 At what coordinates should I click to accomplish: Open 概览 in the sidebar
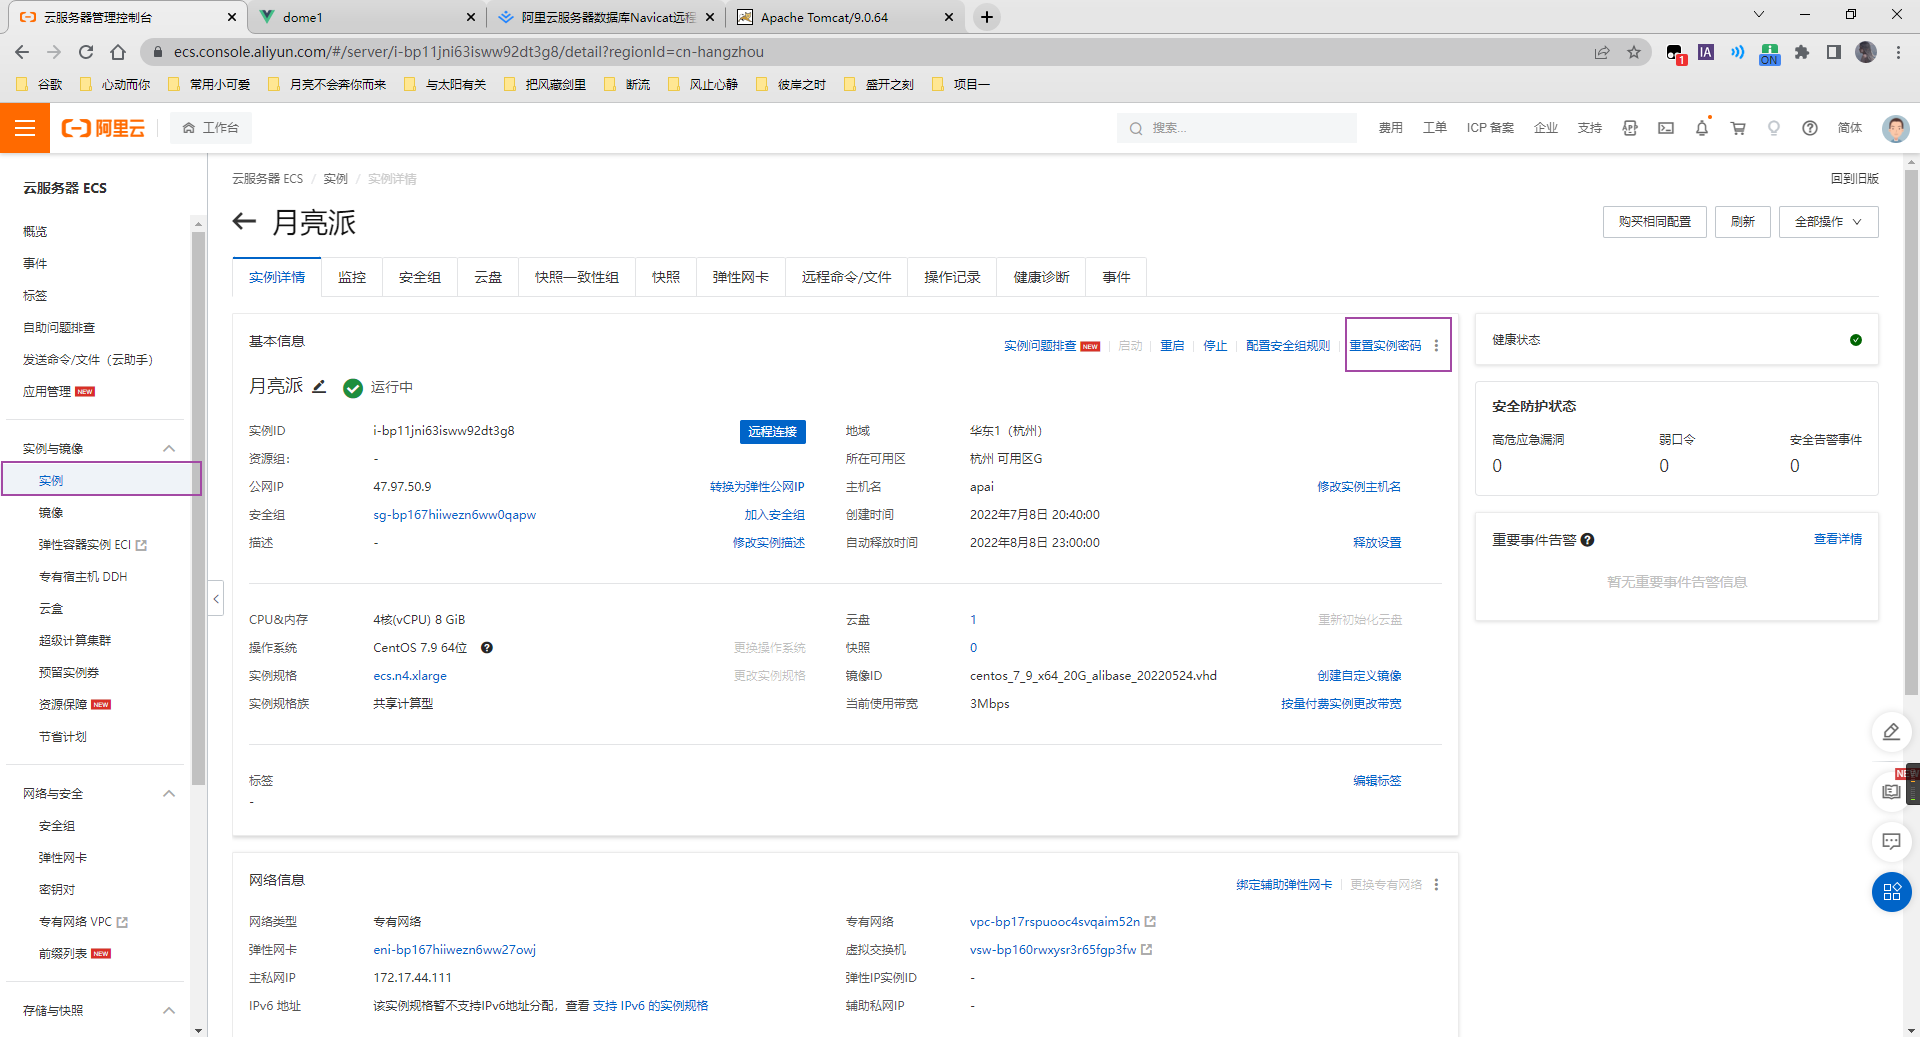tap(35, 231)
